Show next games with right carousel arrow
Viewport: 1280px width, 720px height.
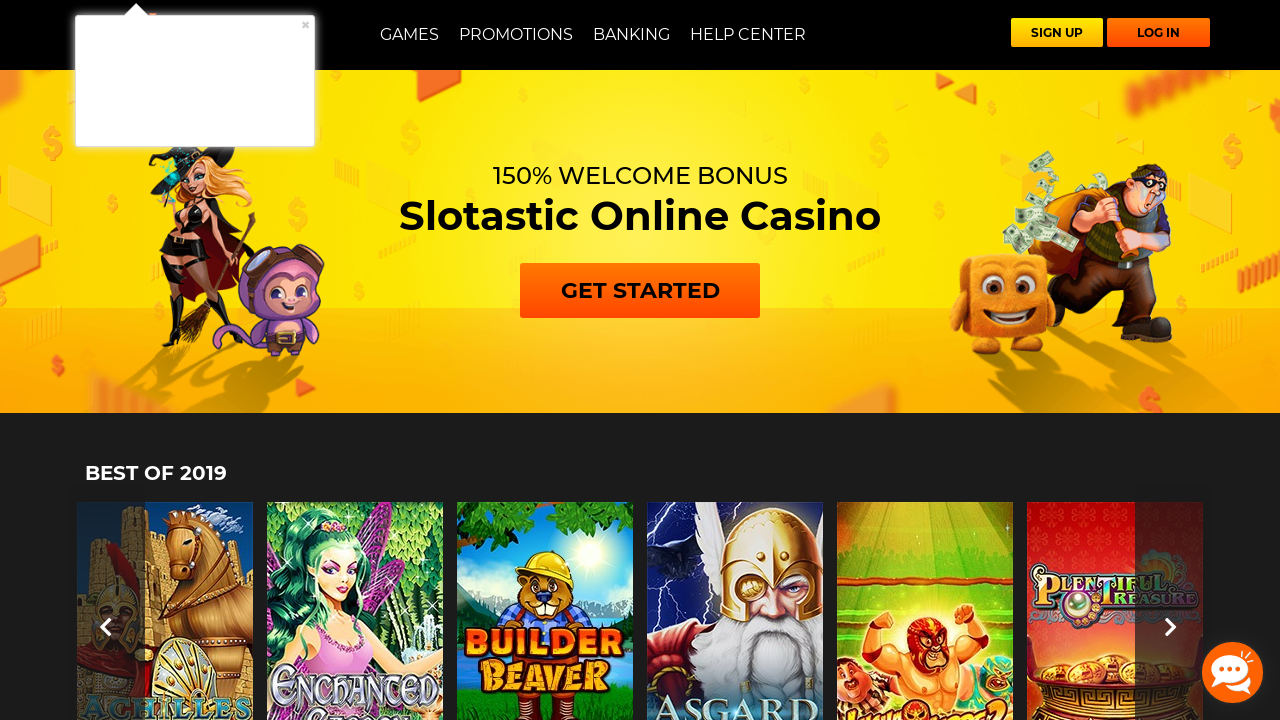click(x=1170, y=627)
